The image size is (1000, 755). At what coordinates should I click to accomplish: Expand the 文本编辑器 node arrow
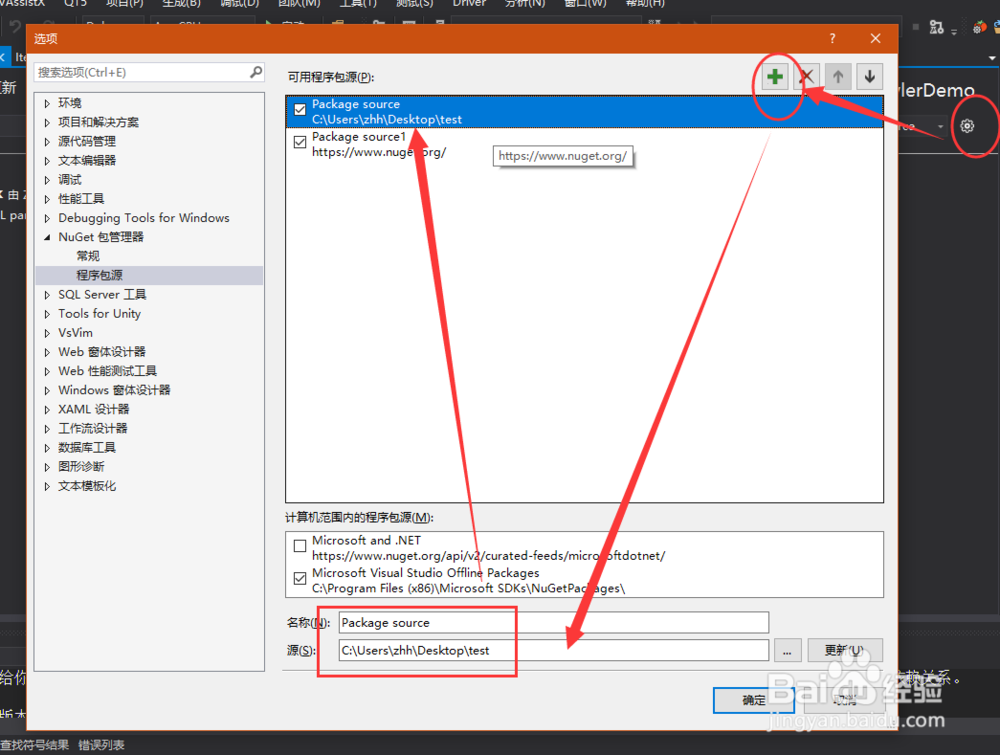point(47,161)
